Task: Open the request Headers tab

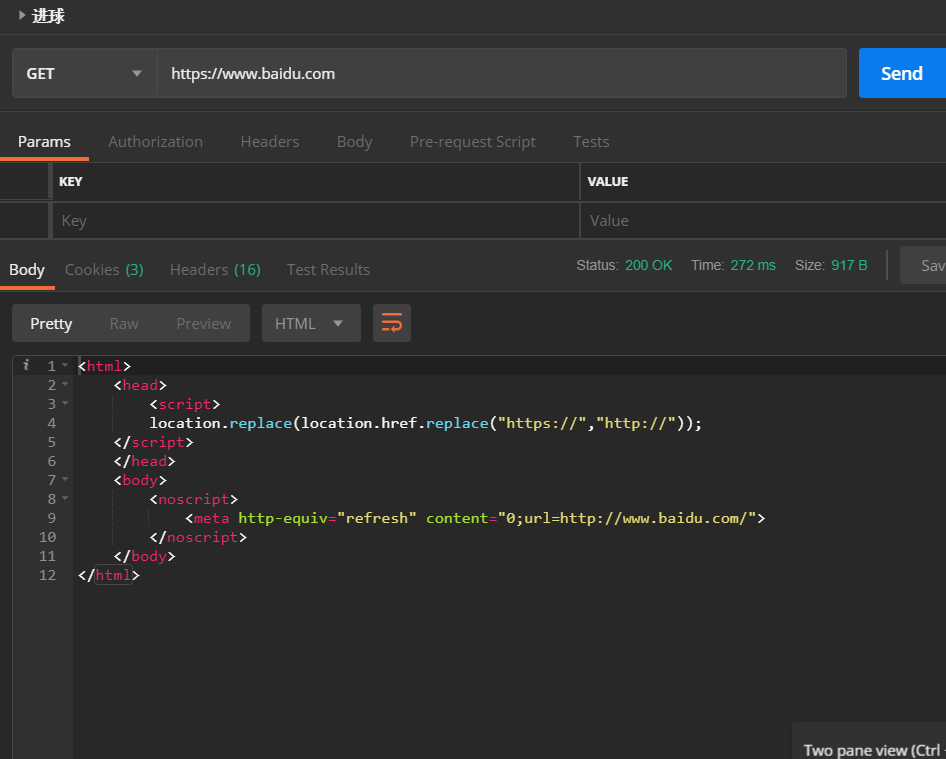Action: point(270,142)
